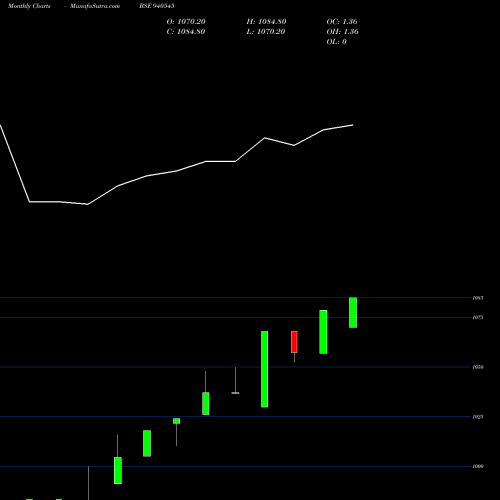Click the green candle touching the 1085 gridline

353,313
